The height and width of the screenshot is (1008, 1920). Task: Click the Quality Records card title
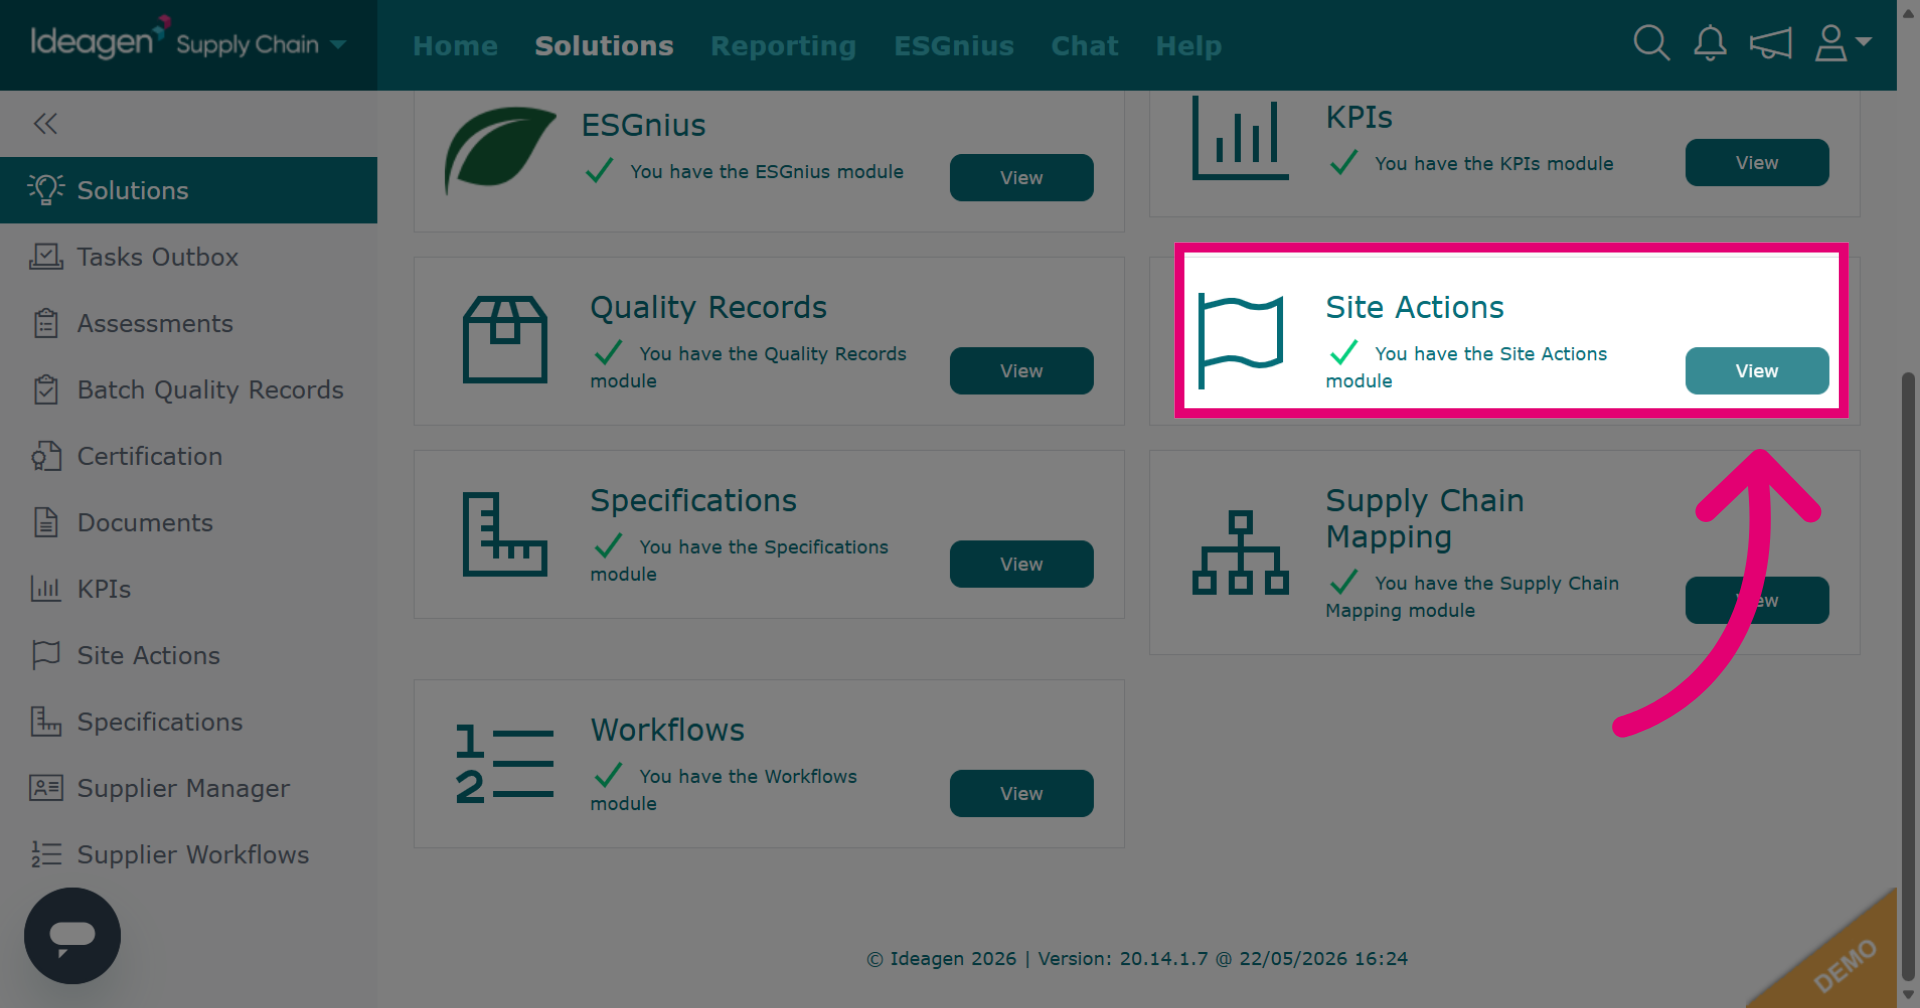[x=708, y=307]
